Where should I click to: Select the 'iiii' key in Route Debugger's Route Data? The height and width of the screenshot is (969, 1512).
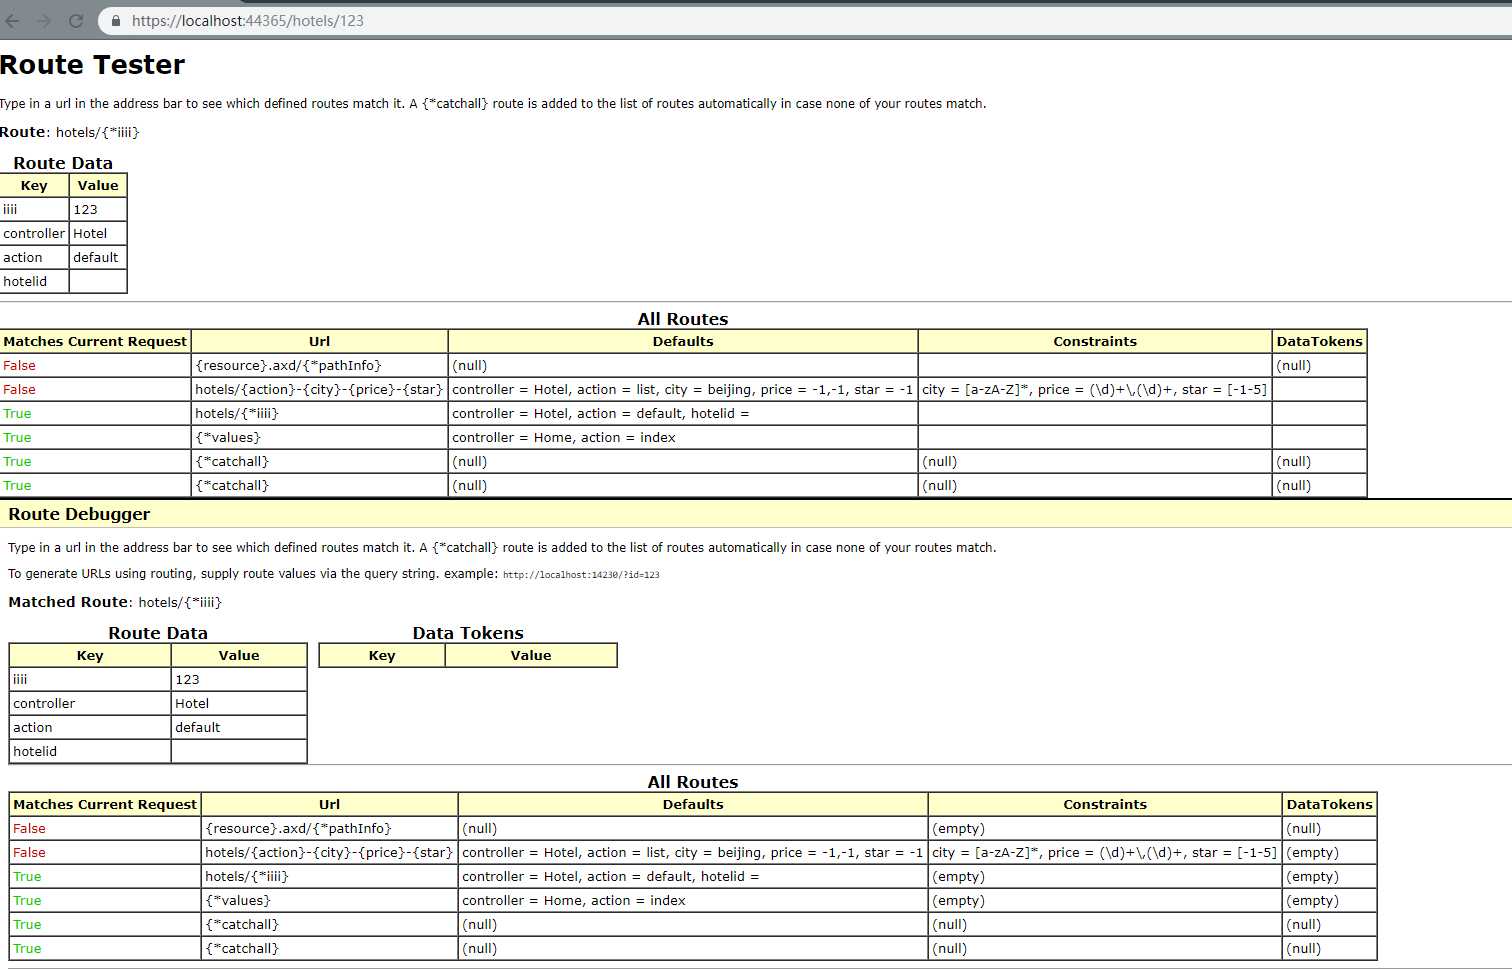pos(90,679)
